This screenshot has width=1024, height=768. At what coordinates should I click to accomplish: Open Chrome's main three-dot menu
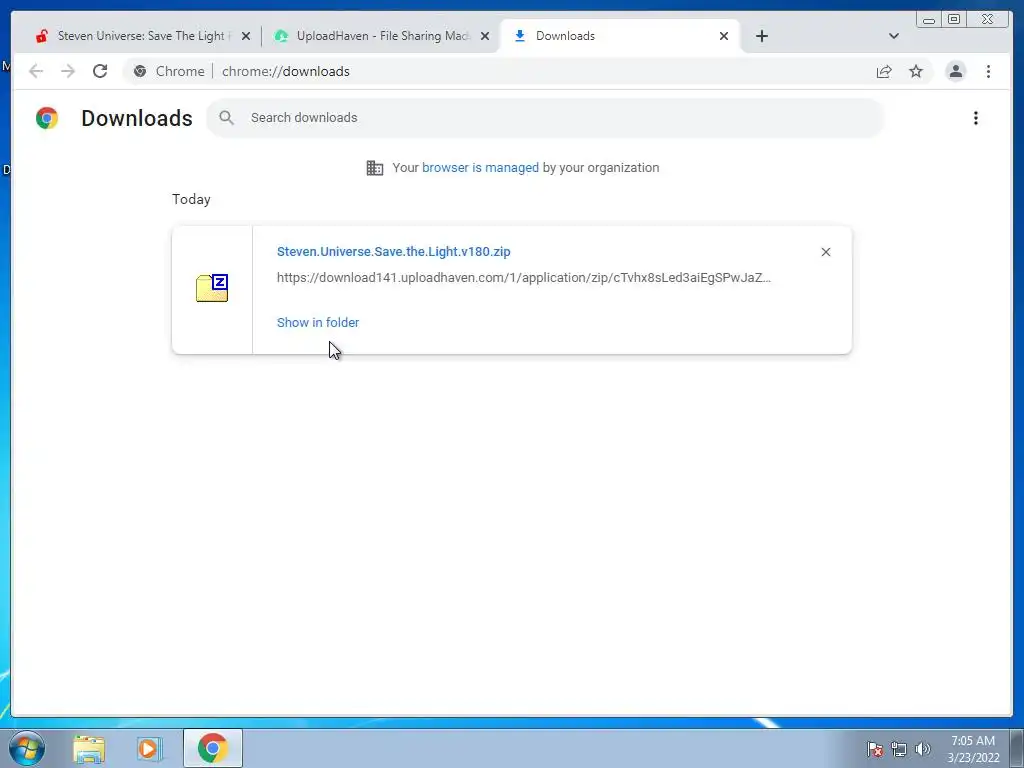click(988, 71)
